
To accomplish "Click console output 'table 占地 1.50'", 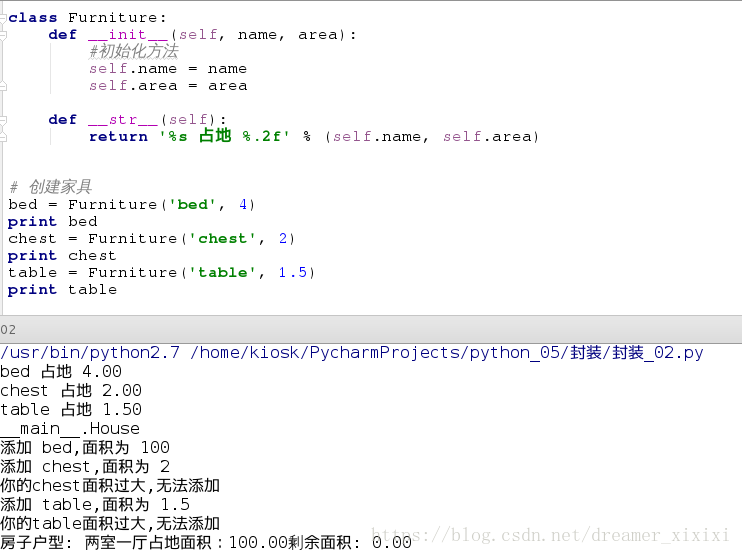I will (x=71, y=409).
